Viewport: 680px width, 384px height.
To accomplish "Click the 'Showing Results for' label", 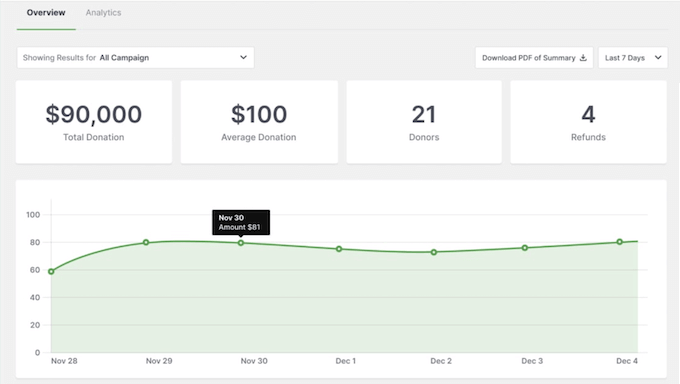I will pos(59,58).
